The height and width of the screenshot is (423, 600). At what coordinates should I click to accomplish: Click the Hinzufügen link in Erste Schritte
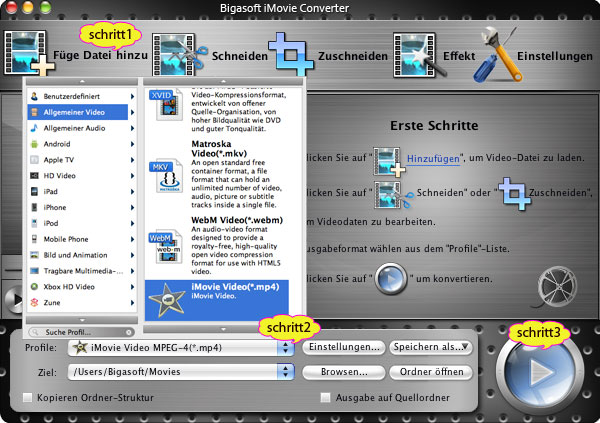433,158
